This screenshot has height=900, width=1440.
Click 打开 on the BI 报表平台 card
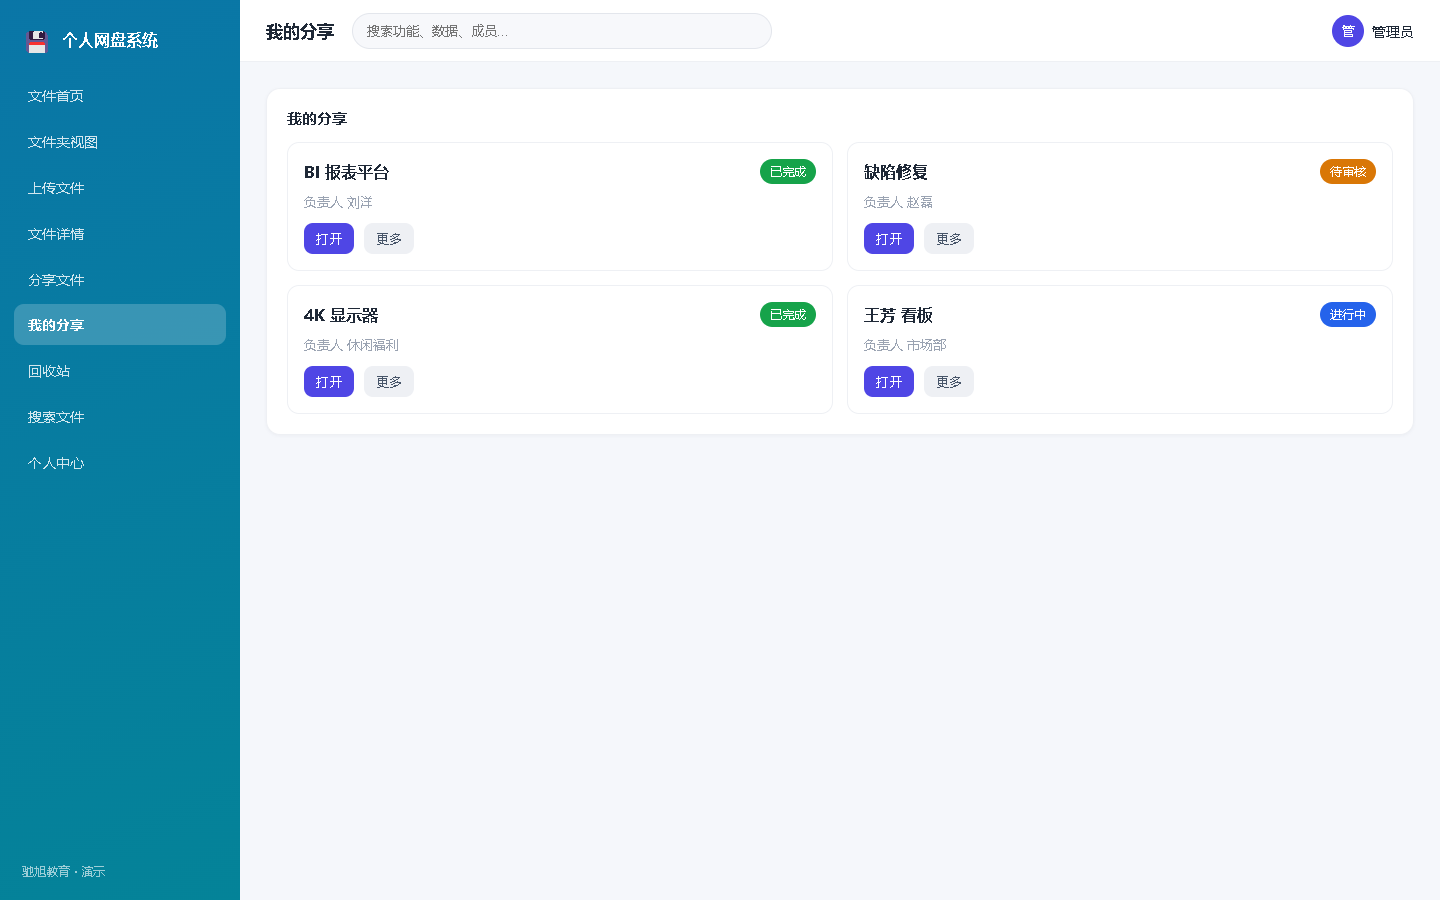coord(329,239)
